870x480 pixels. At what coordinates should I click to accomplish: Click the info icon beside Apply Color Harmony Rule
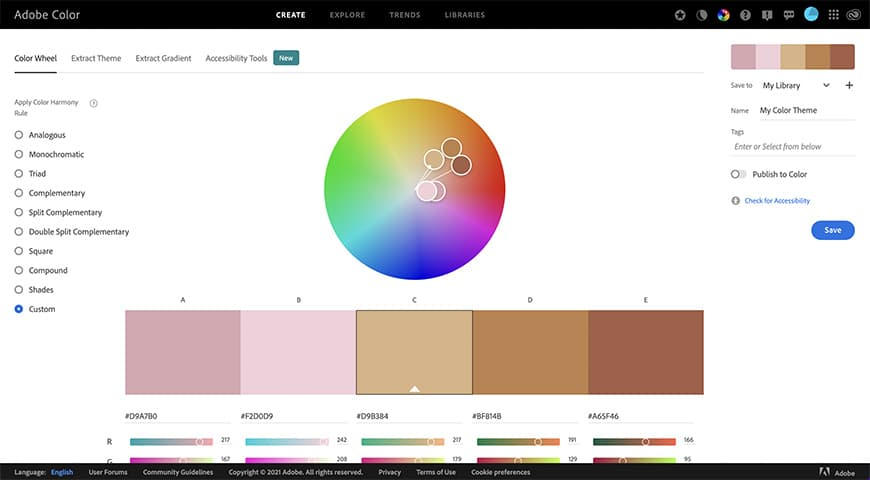[x=94, y=103]
